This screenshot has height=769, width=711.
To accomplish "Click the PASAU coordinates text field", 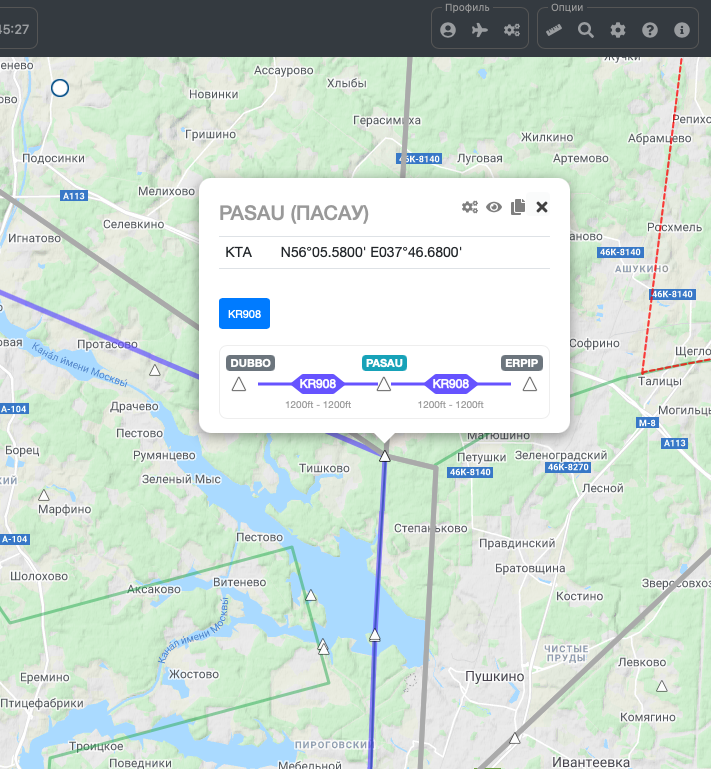I will point(371,253).
